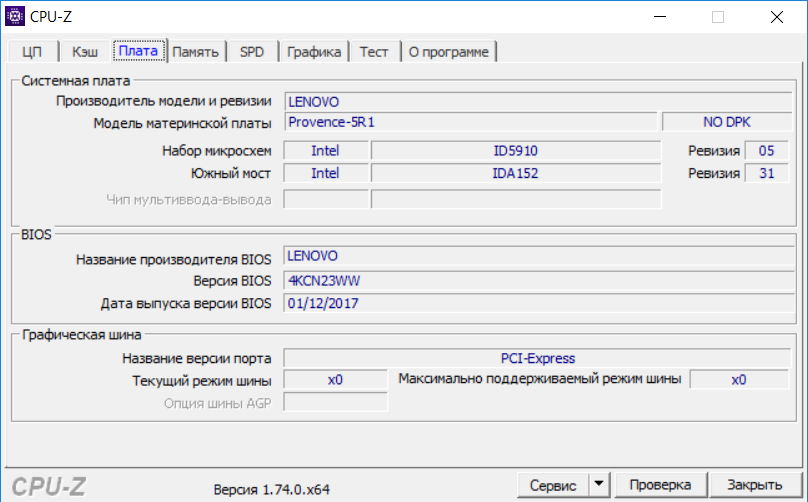Click the empty Опция шины AGP field

coord(335,403)
